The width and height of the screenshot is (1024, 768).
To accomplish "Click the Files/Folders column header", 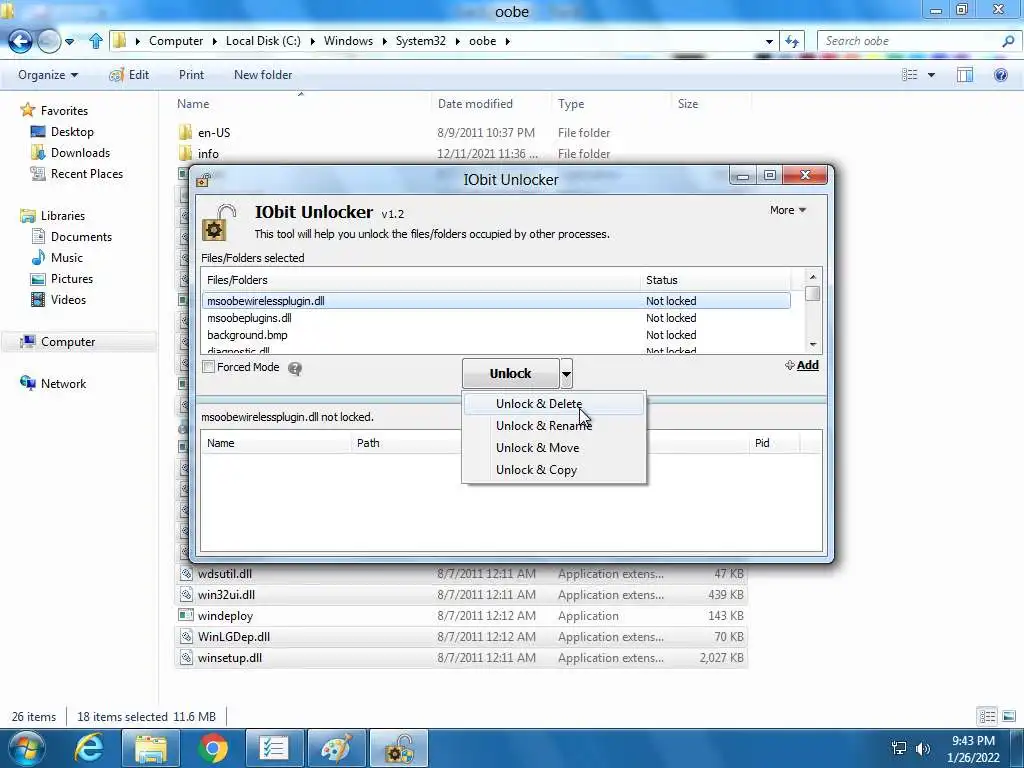I will (421, 280).
